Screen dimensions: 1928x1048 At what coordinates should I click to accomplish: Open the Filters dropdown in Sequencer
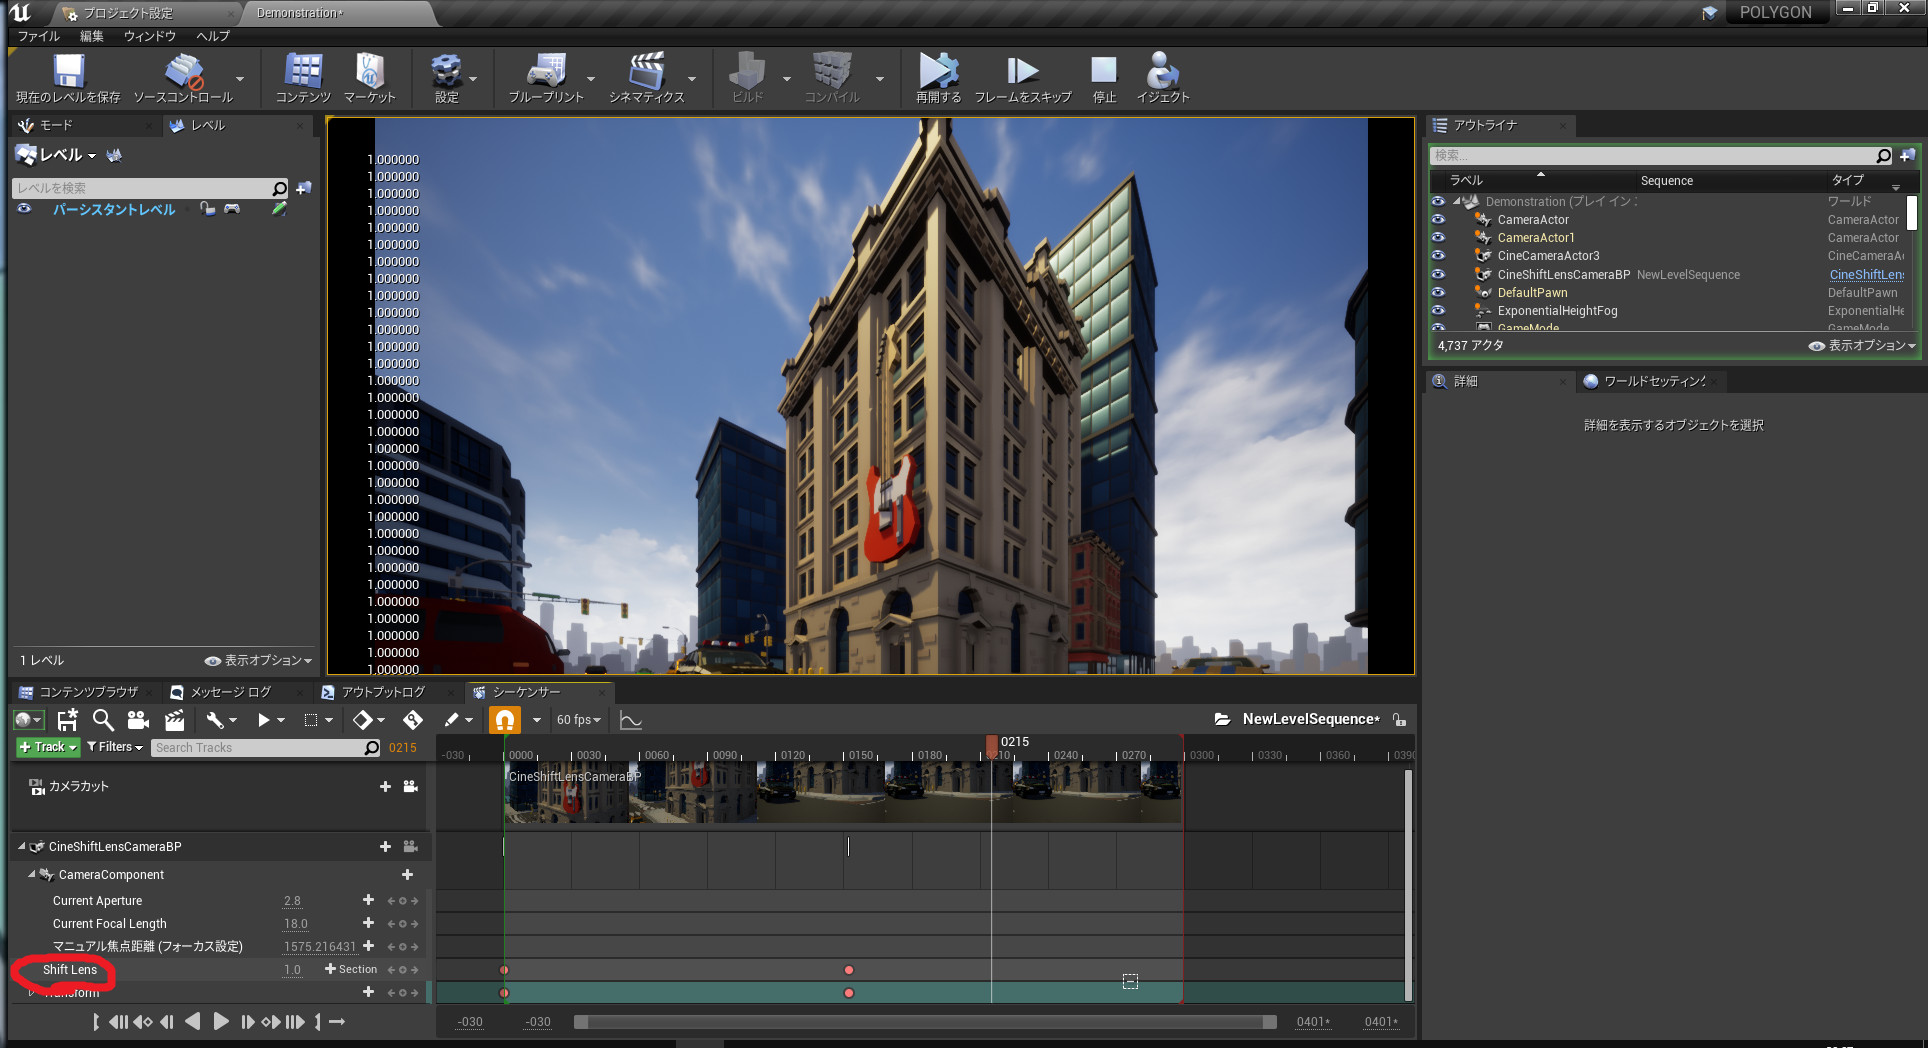click(x=115, y=747)
